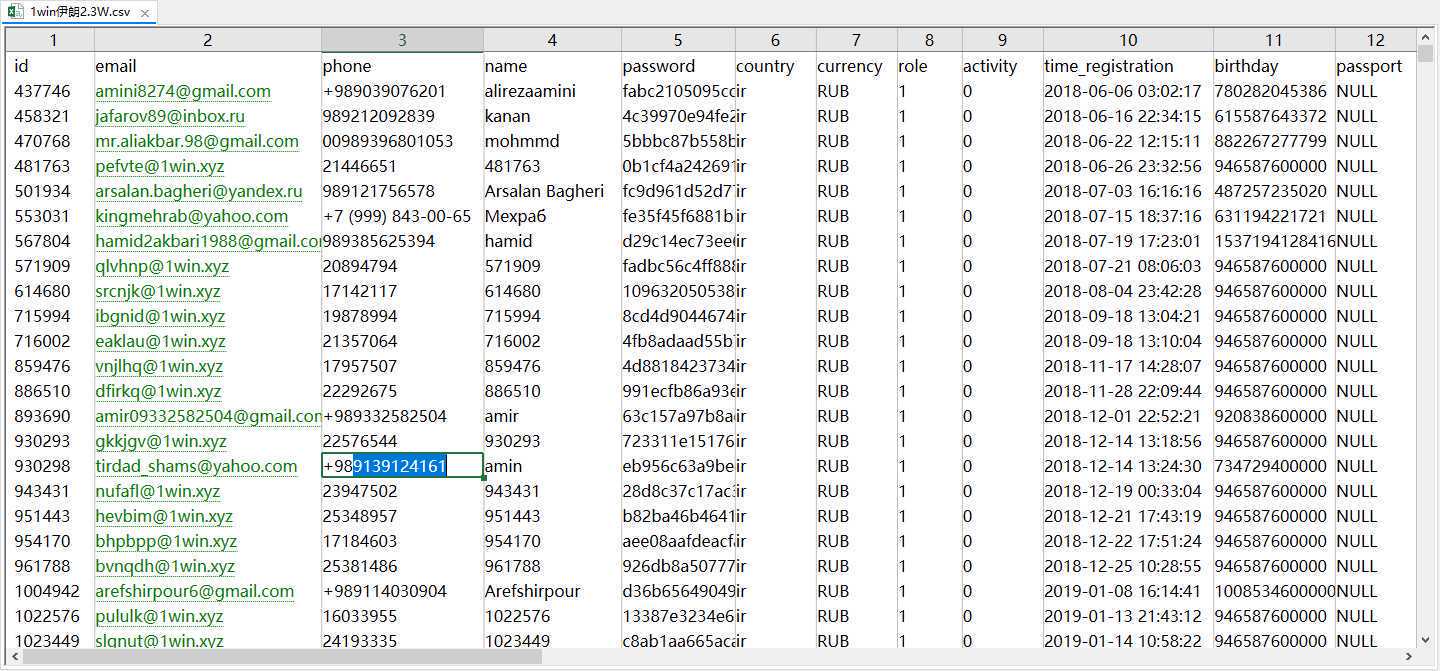
Task: Click the fill handle of selected phone cell
Action: [483, 478]
